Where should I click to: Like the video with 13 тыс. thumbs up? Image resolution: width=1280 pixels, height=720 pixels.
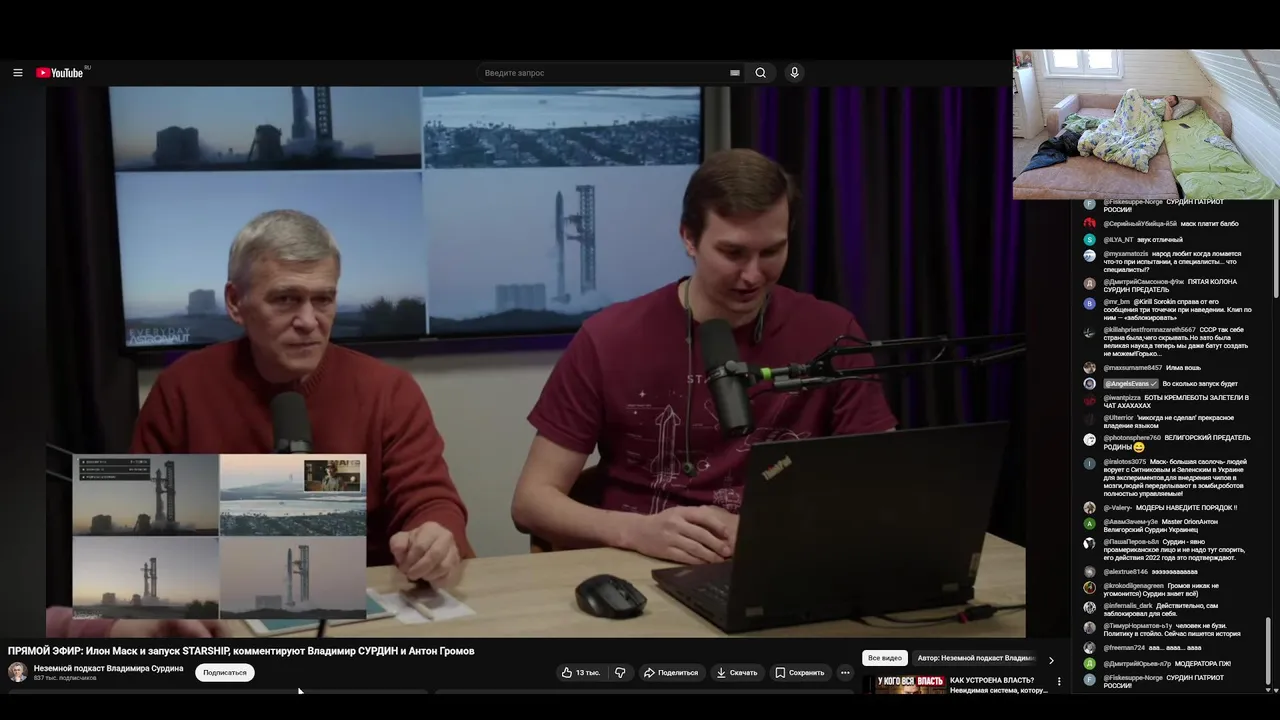coord(580,673)
